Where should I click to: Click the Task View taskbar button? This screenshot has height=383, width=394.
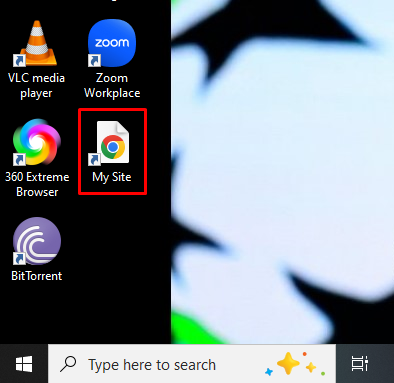360,364
